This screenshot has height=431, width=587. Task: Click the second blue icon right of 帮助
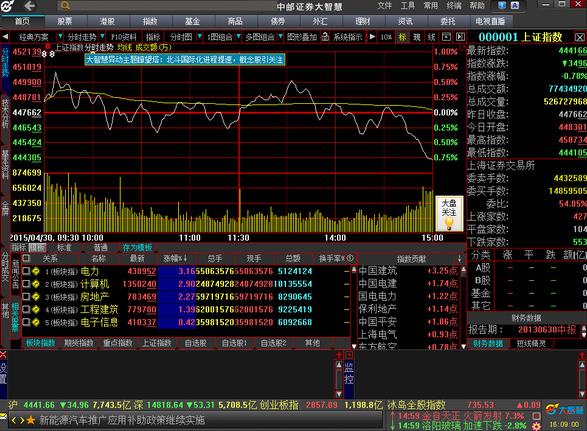[515, 5]
